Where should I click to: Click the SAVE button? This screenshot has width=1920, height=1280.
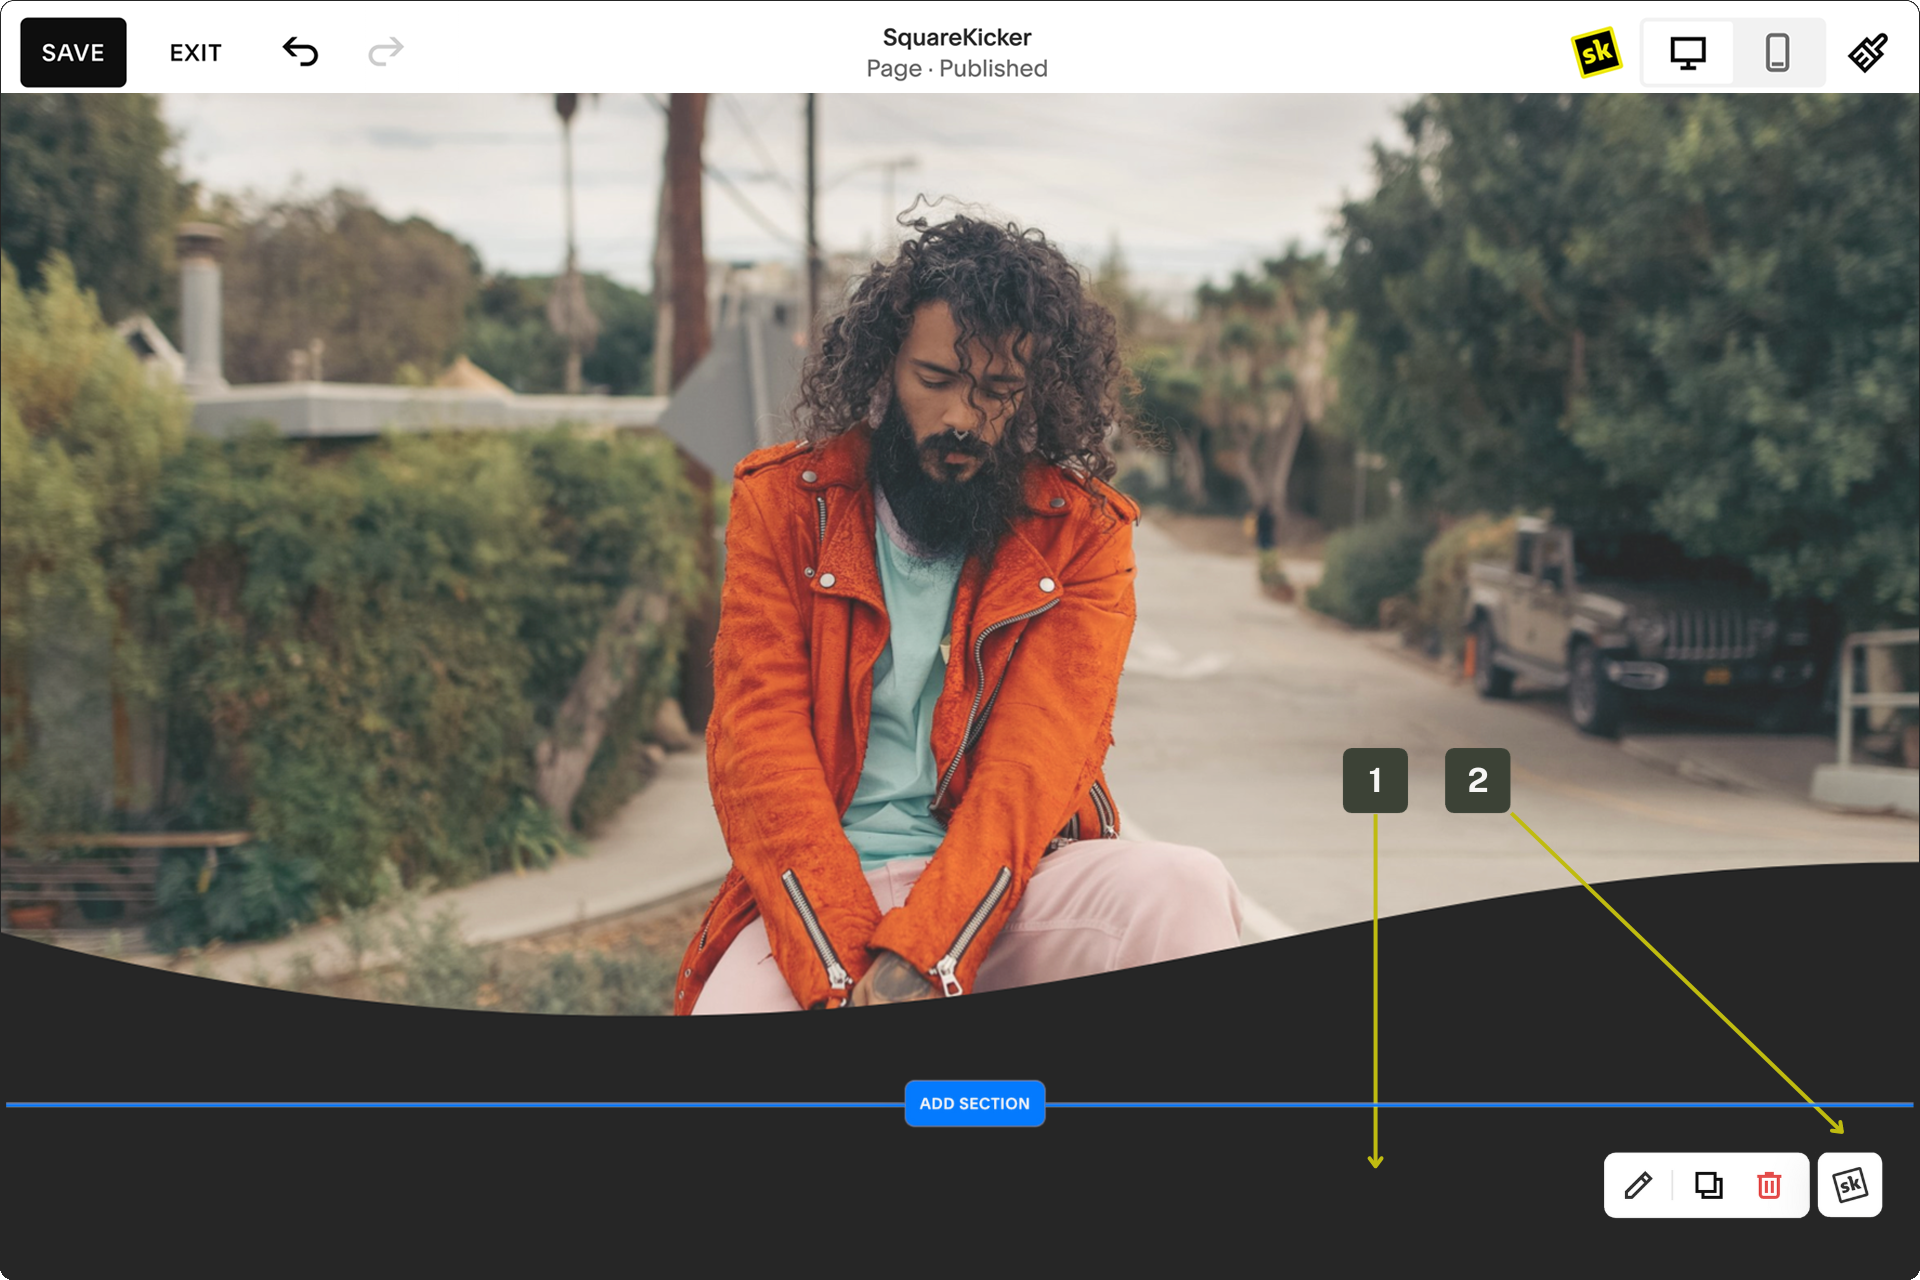[74, 53]
